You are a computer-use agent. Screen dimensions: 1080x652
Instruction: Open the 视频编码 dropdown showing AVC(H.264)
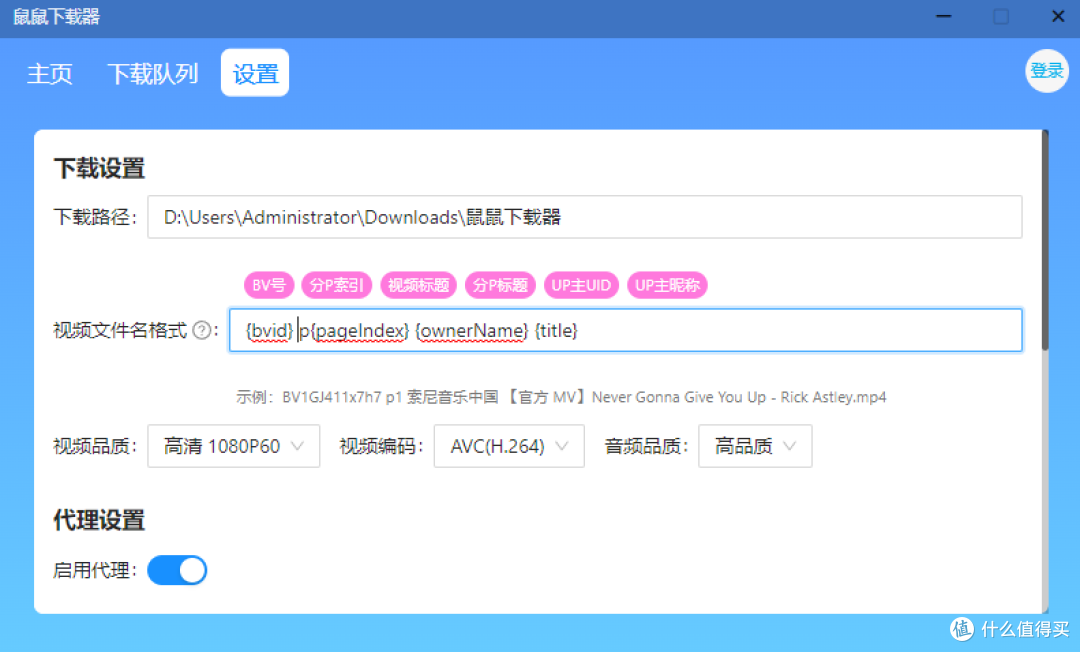click(x=509, y=446)
